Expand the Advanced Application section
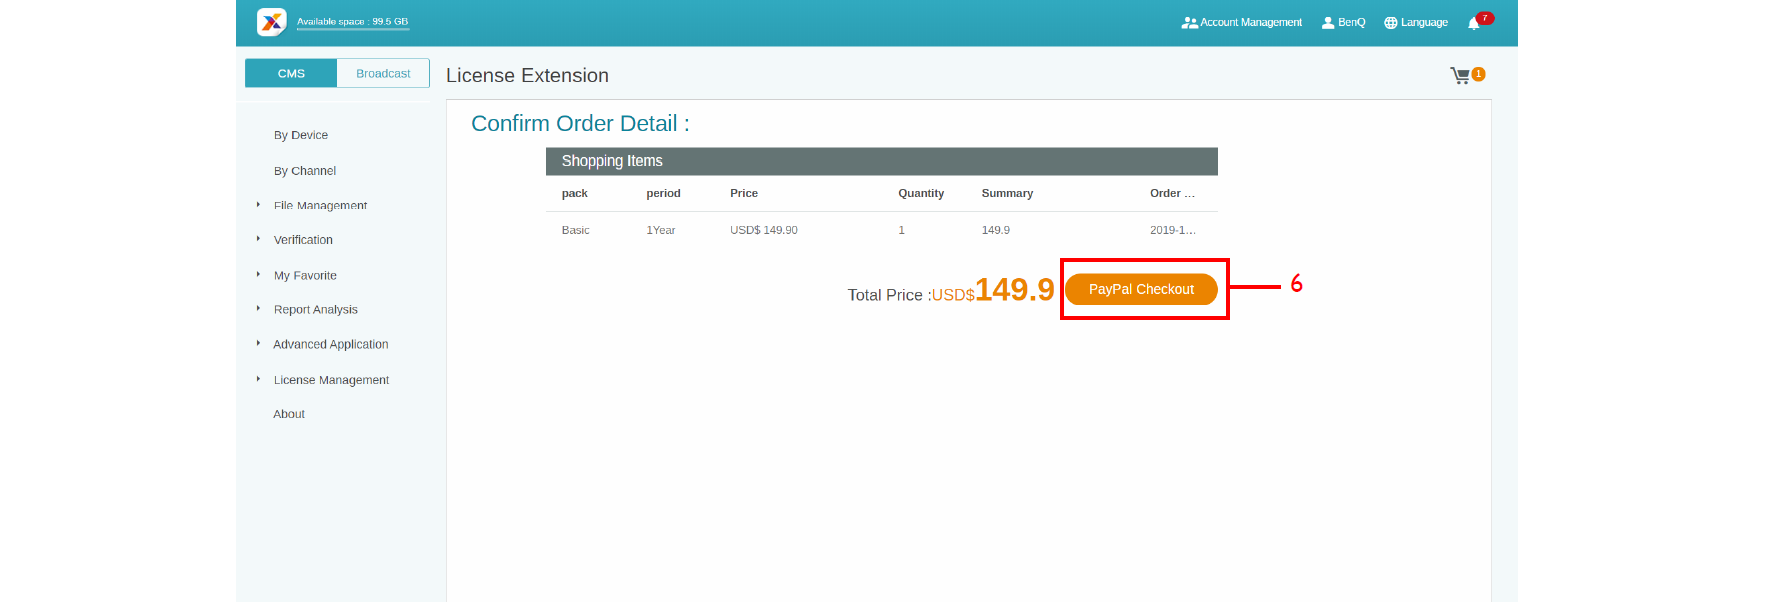The width and height of the screenshot is (1771, 602). (331, 344)
